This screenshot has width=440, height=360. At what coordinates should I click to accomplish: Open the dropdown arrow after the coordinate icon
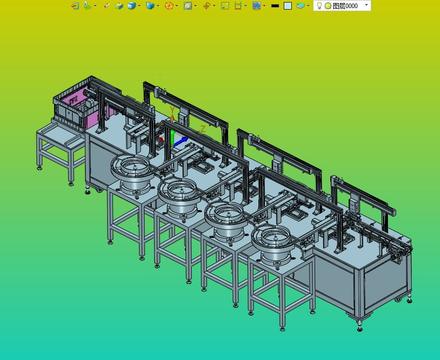coord(95,6)
